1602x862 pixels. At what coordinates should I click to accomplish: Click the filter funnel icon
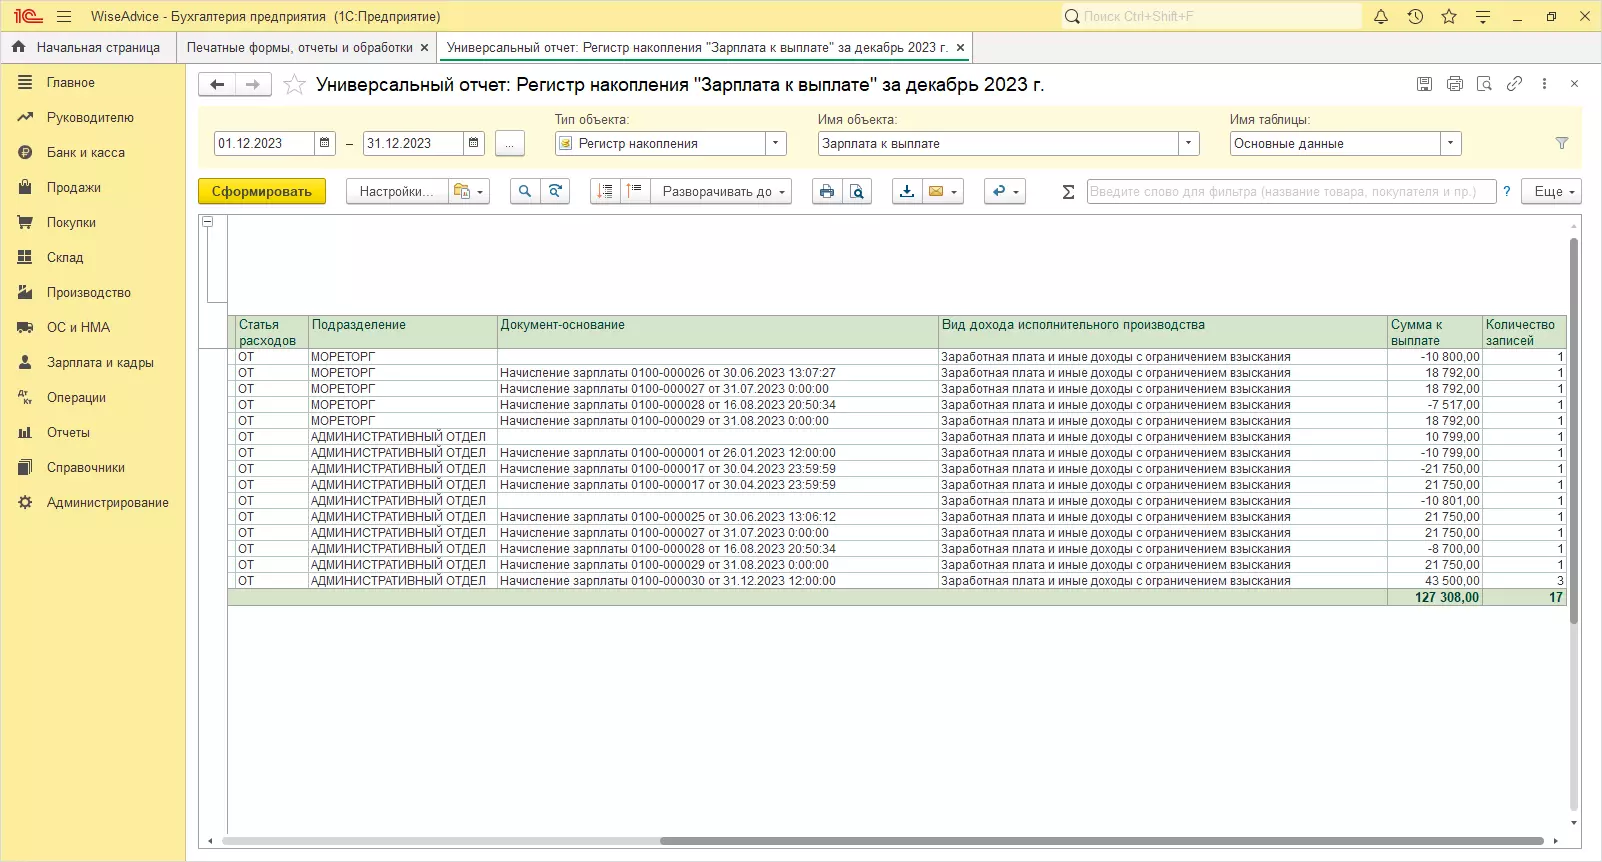pos(1561,143)
